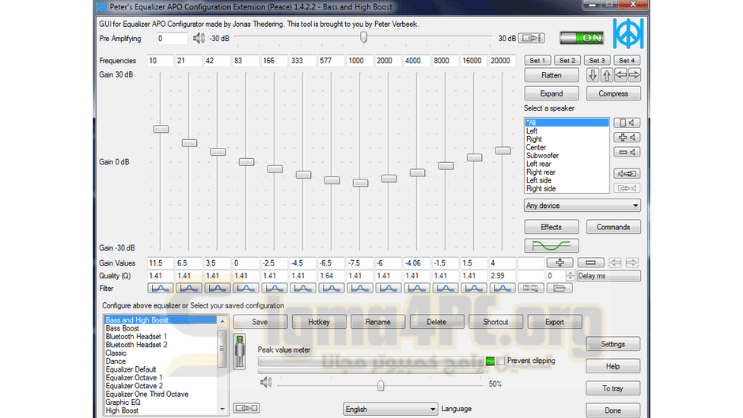
Task: Click the Expand button
Action: pos(551,93)
